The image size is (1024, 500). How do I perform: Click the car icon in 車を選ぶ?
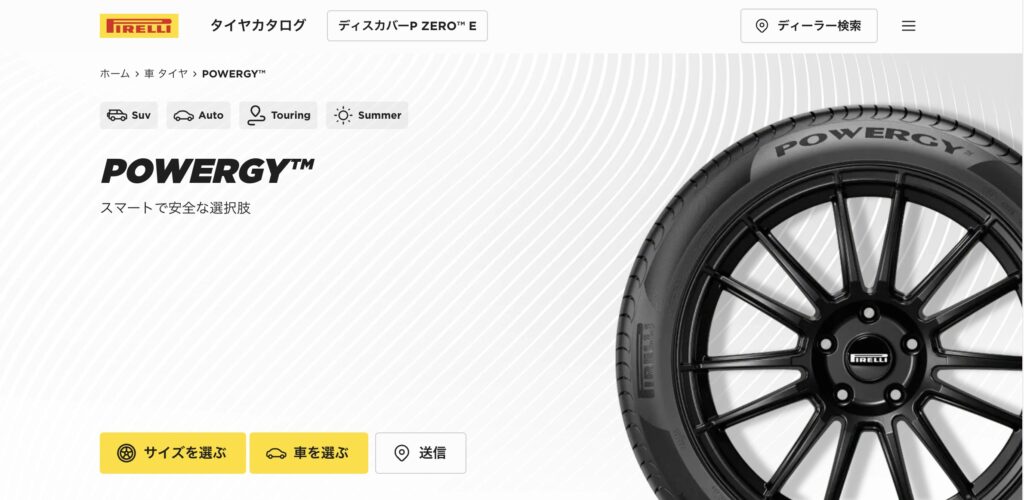coord(276,454)
